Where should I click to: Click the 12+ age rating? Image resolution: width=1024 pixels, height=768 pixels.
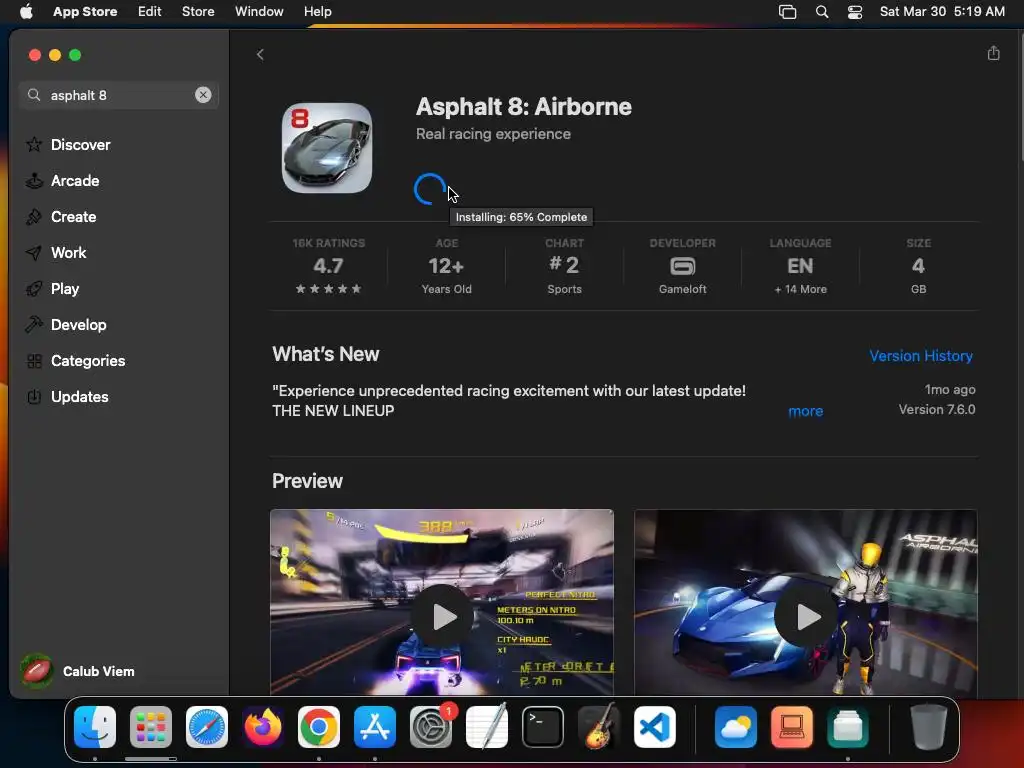(447, 265)
